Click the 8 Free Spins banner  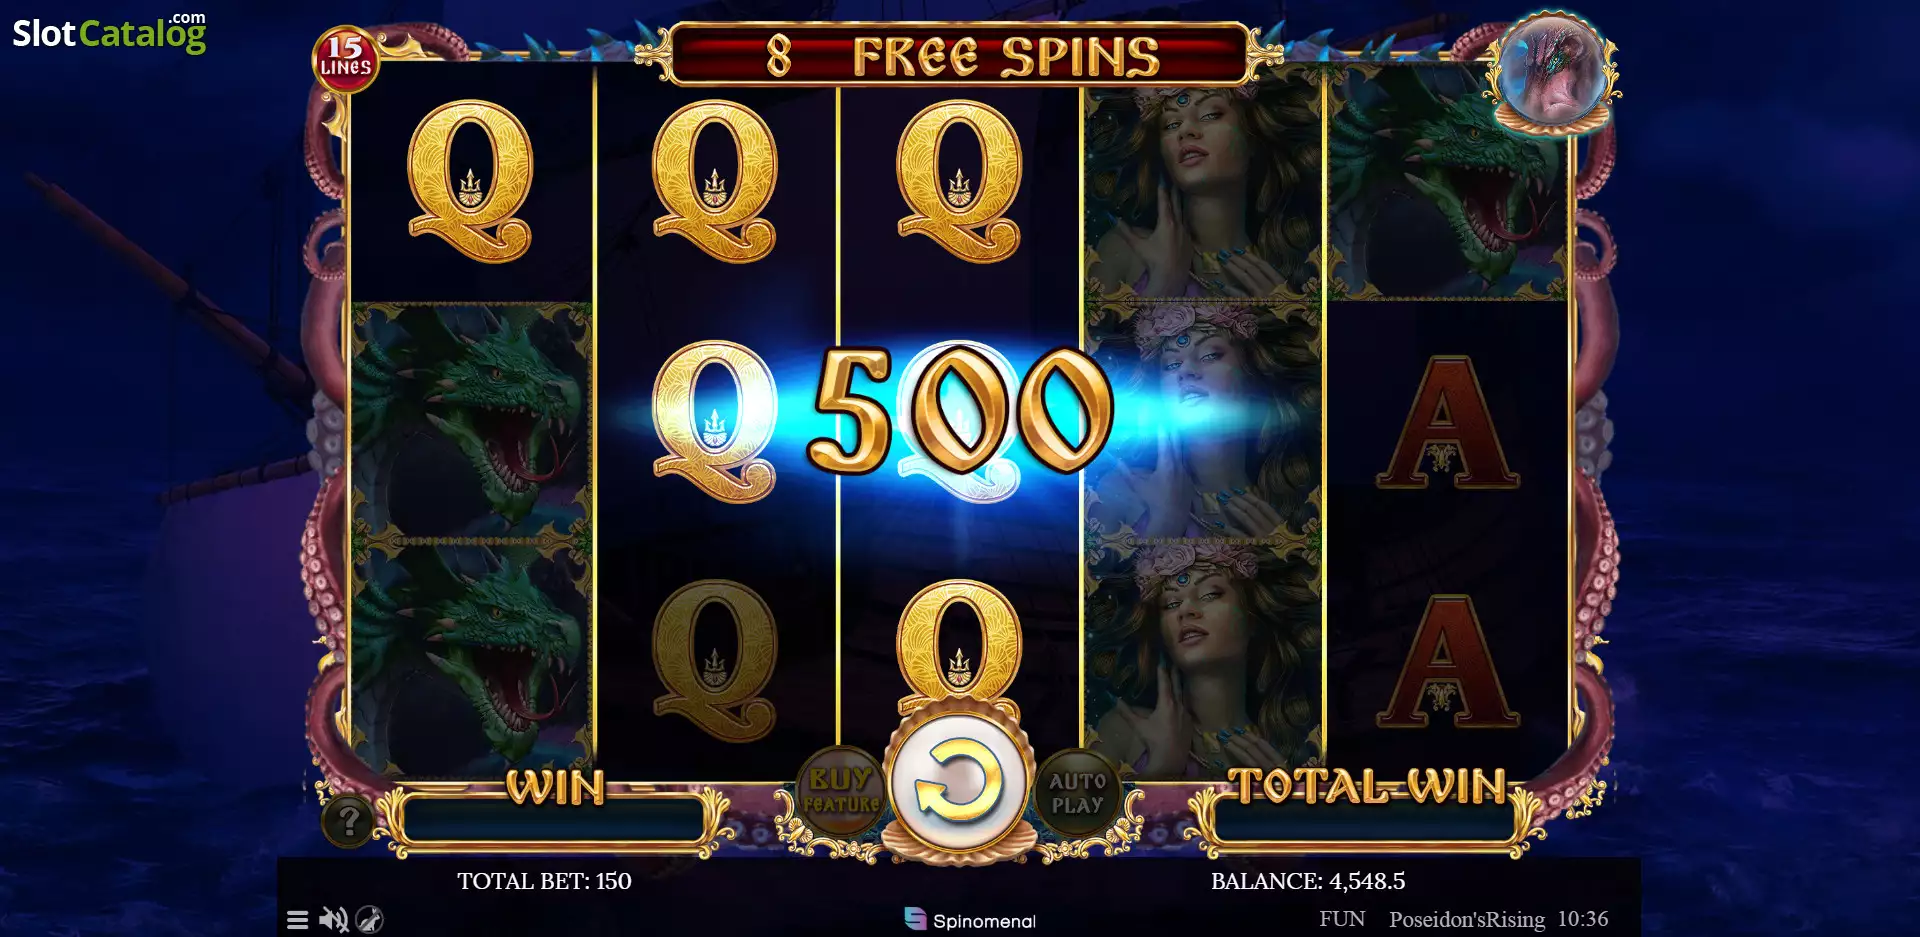point(960,56)
